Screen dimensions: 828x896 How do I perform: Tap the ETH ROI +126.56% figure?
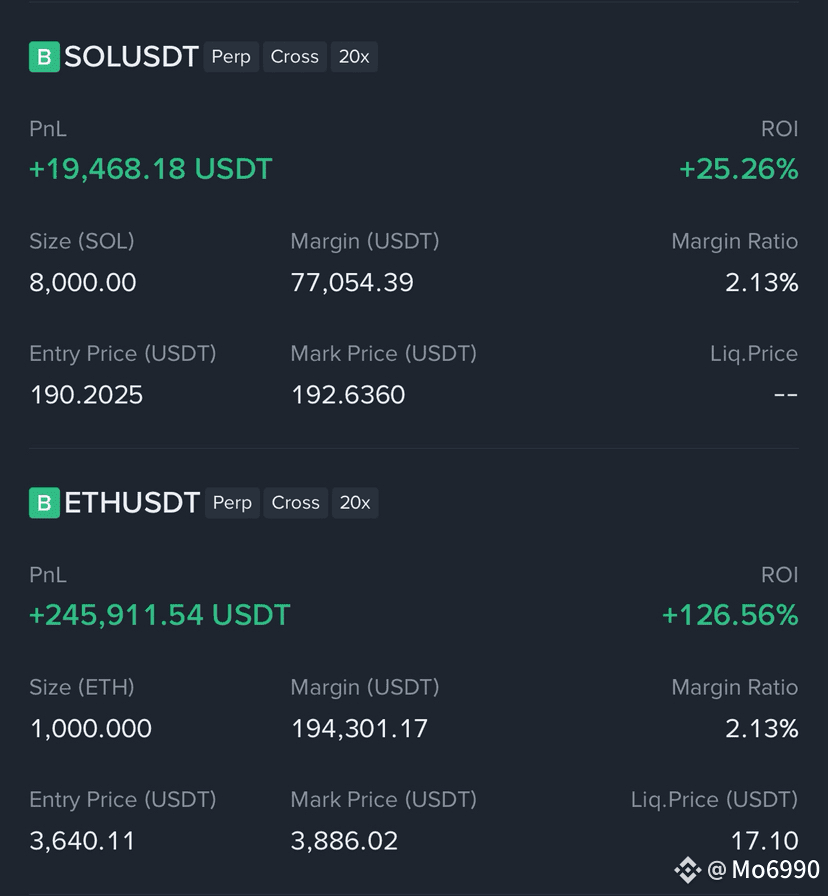pos(730,615)
